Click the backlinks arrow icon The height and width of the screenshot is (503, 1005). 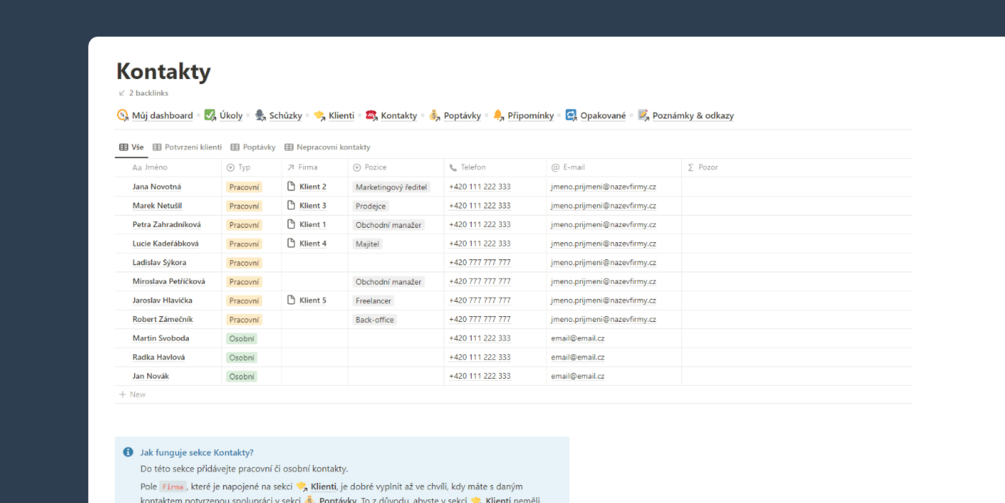click(x=122, y=93)
